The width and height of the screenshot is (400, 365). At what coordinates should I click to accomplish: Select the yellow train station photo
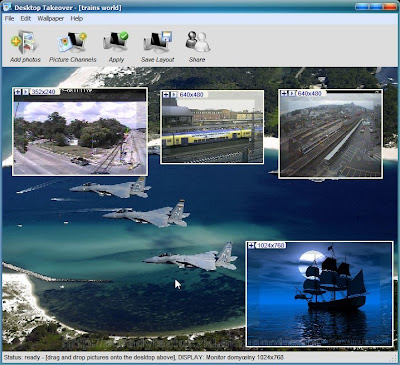[x=212, y=127]
